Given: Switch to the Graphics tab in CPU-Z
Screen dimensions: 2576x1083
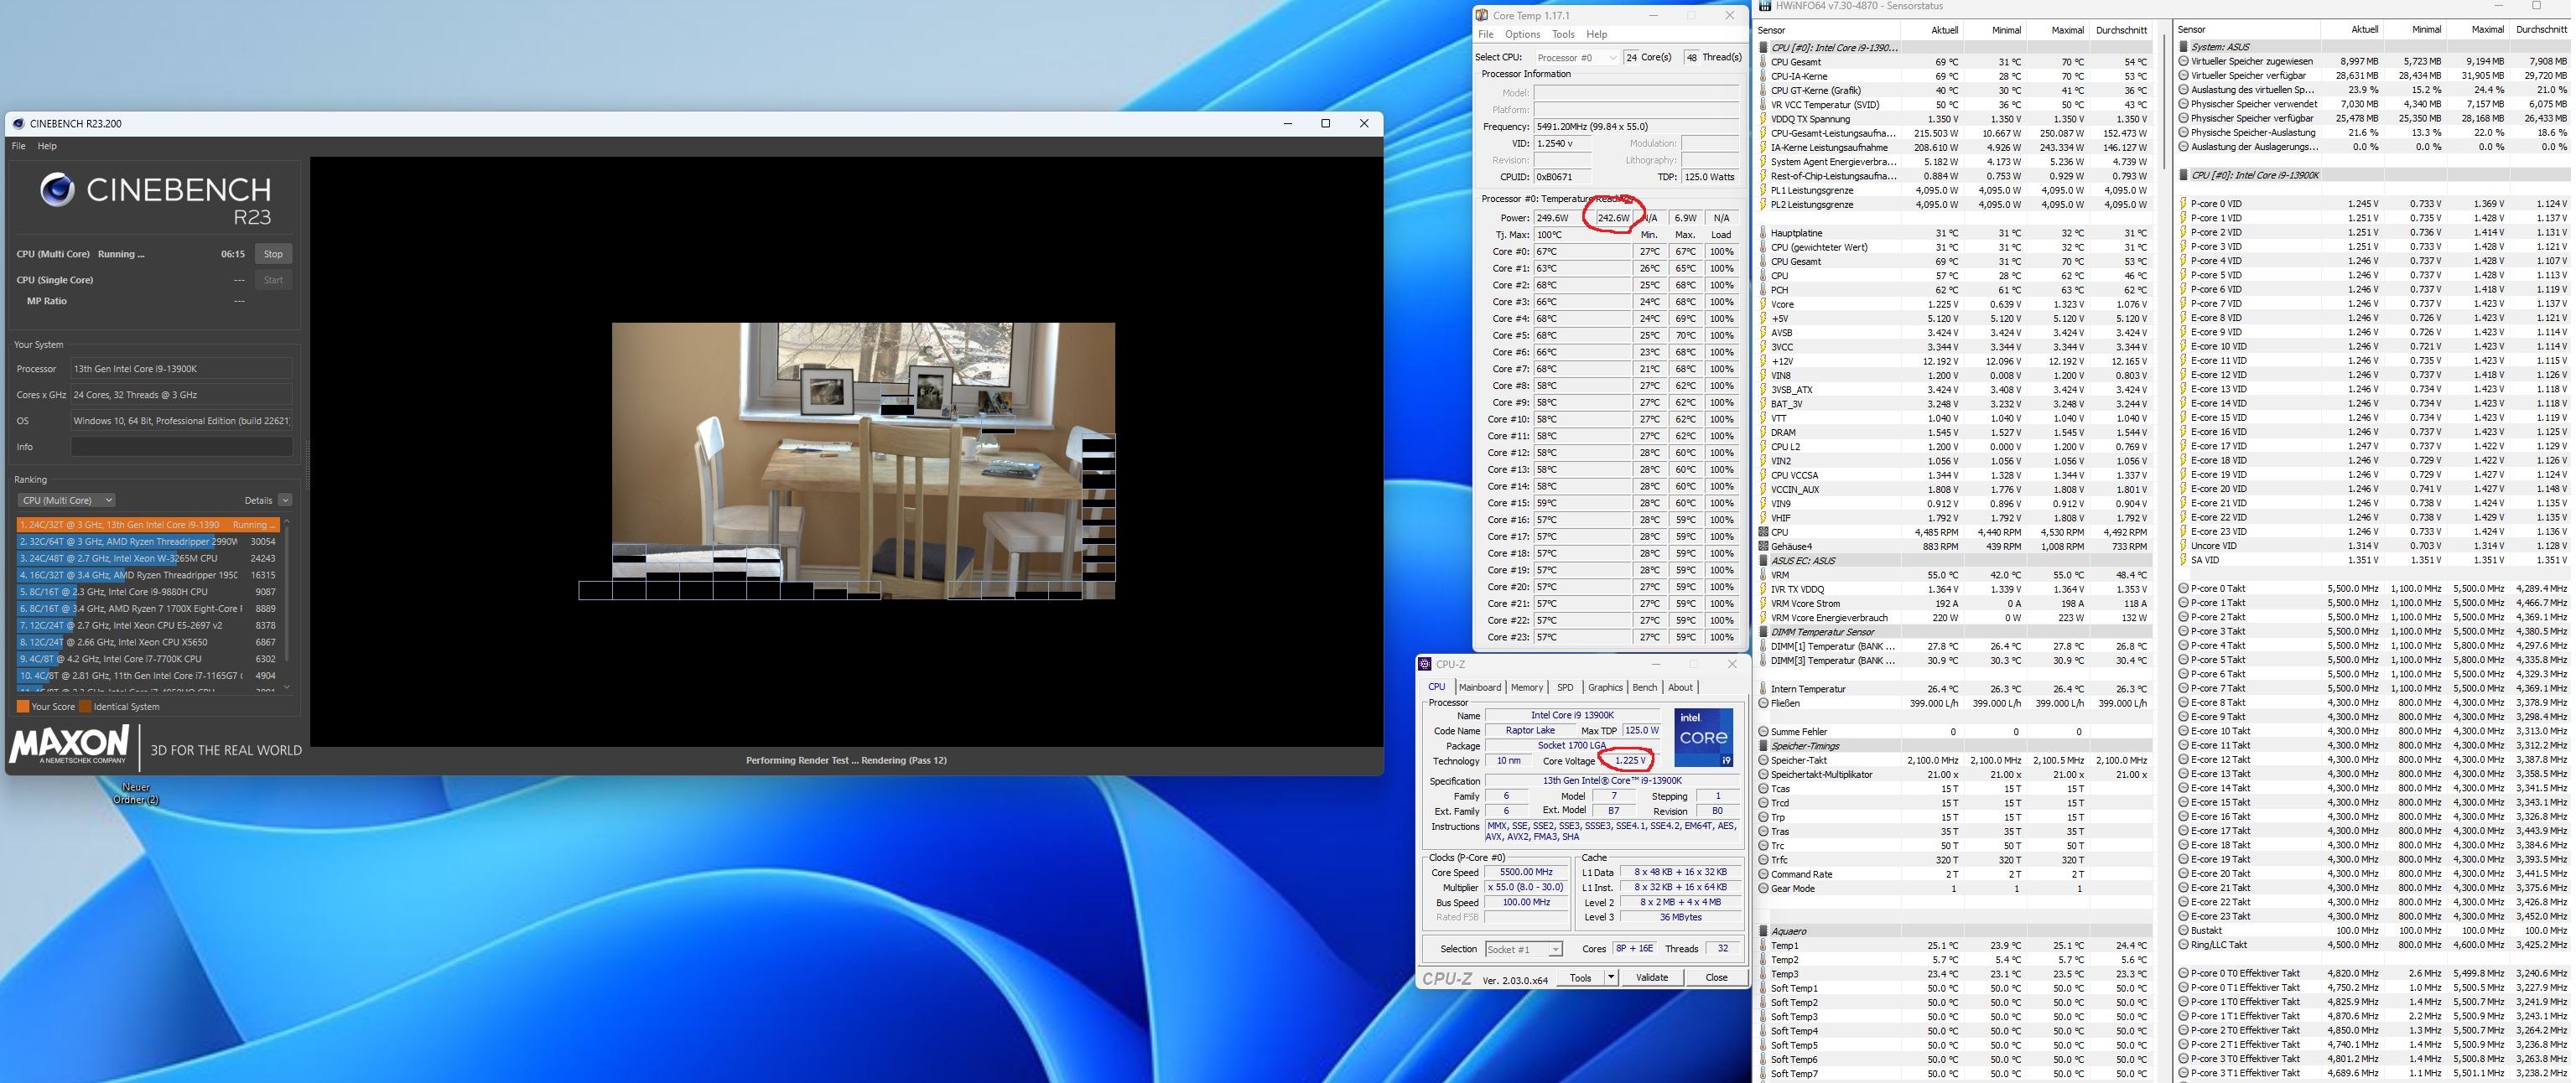Looking at the screenshot, I should (1605, 687).
